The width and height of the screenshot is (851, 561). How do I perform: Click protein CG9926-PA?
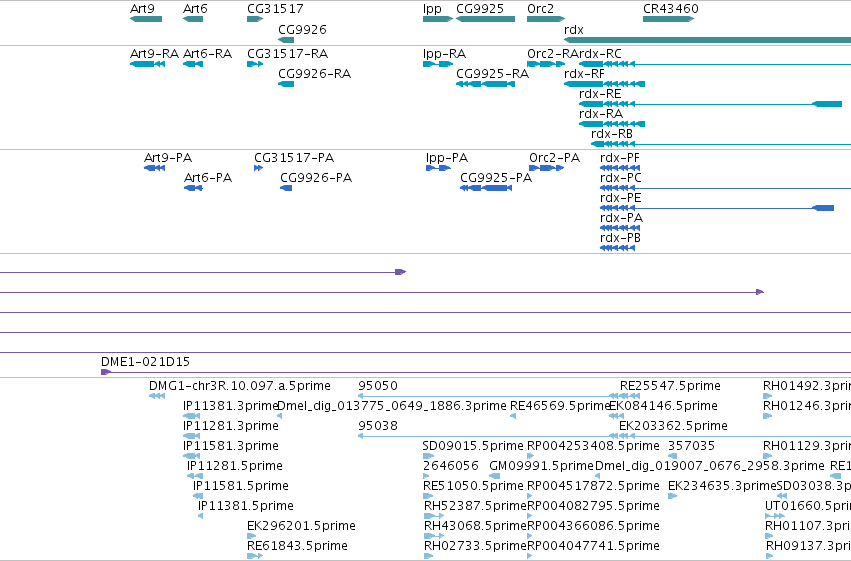tap(286, 188)
